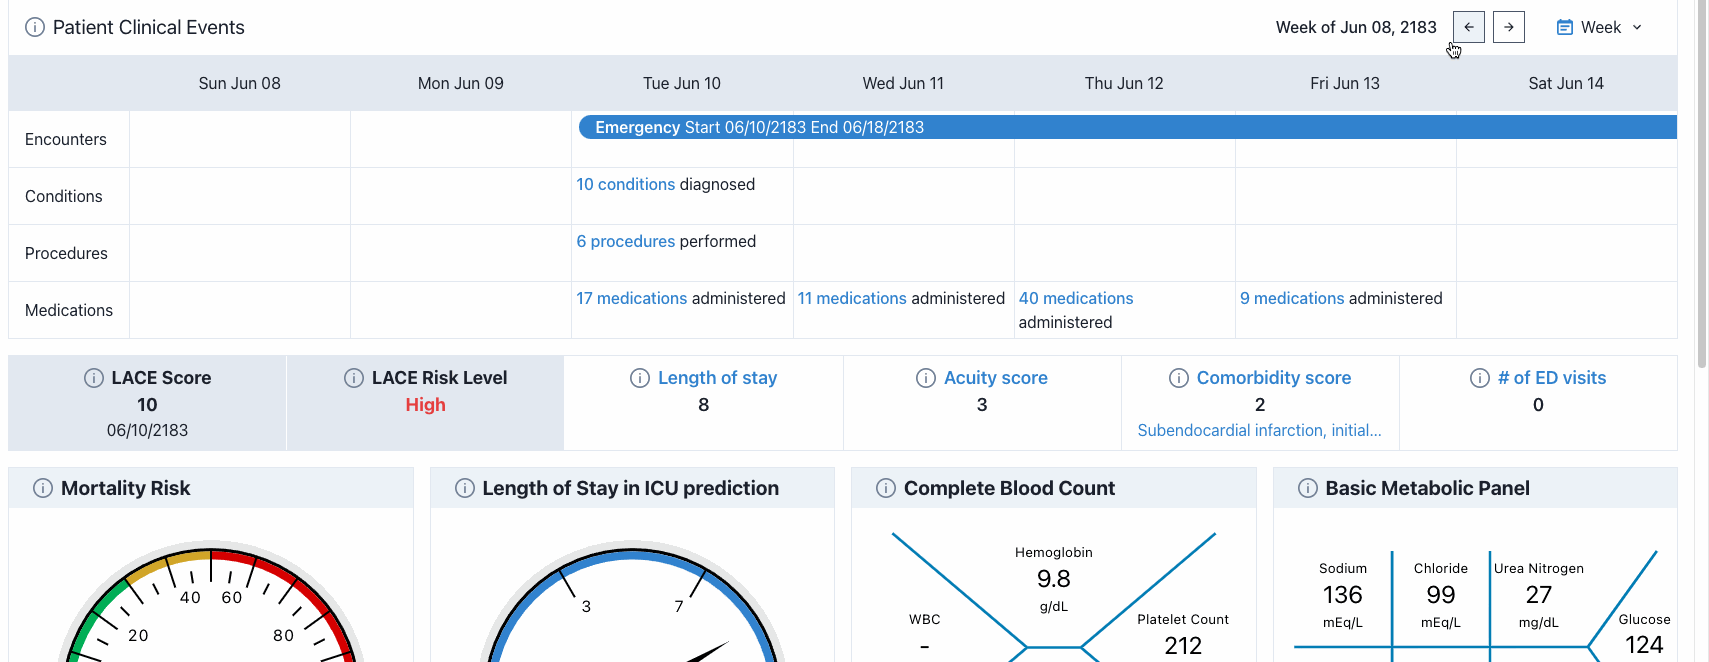This screenshot has width=1709, height=662.
Task: Open the 40 medications link on Thursday
Action: coord(1076,298)
